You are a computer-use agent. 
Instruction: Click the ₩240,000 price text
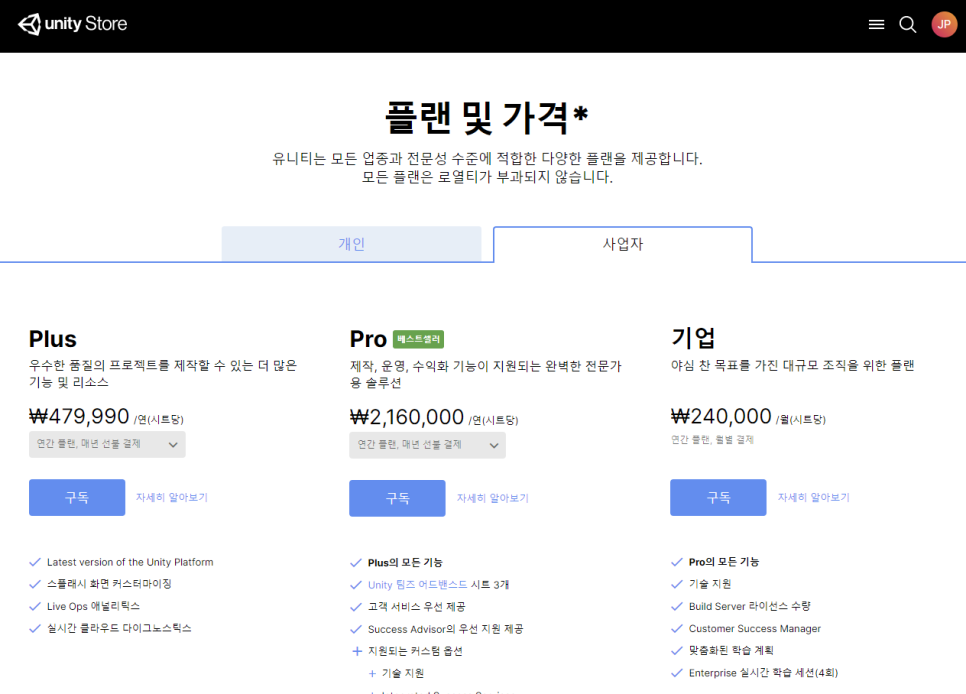[x=721, y=417]
